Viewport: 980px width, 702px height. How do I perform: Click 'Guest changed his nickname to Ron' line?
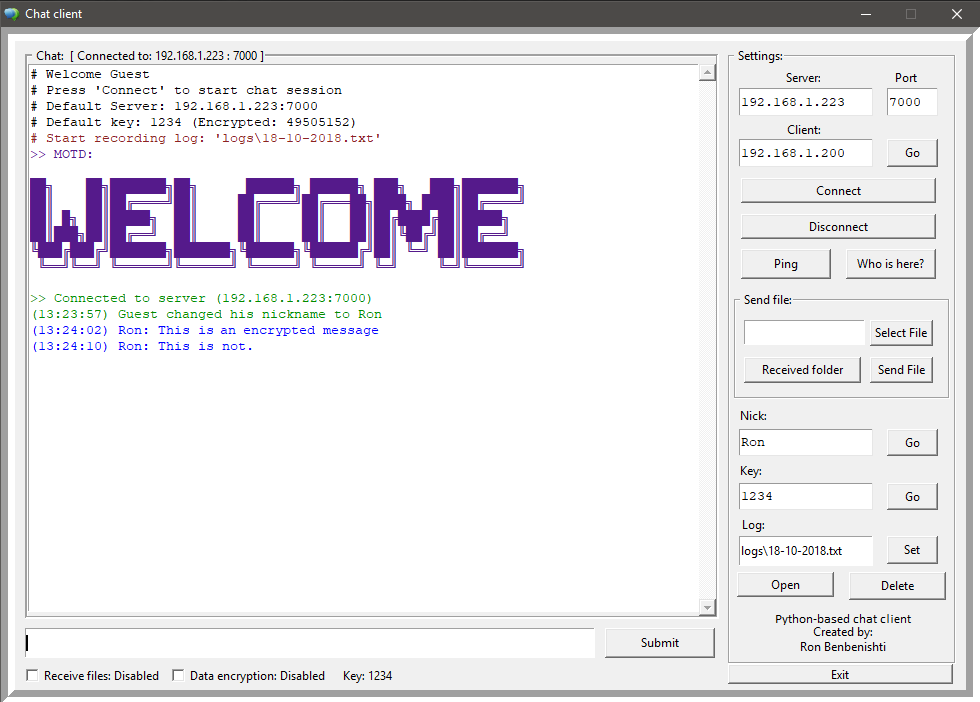(206, 314)
